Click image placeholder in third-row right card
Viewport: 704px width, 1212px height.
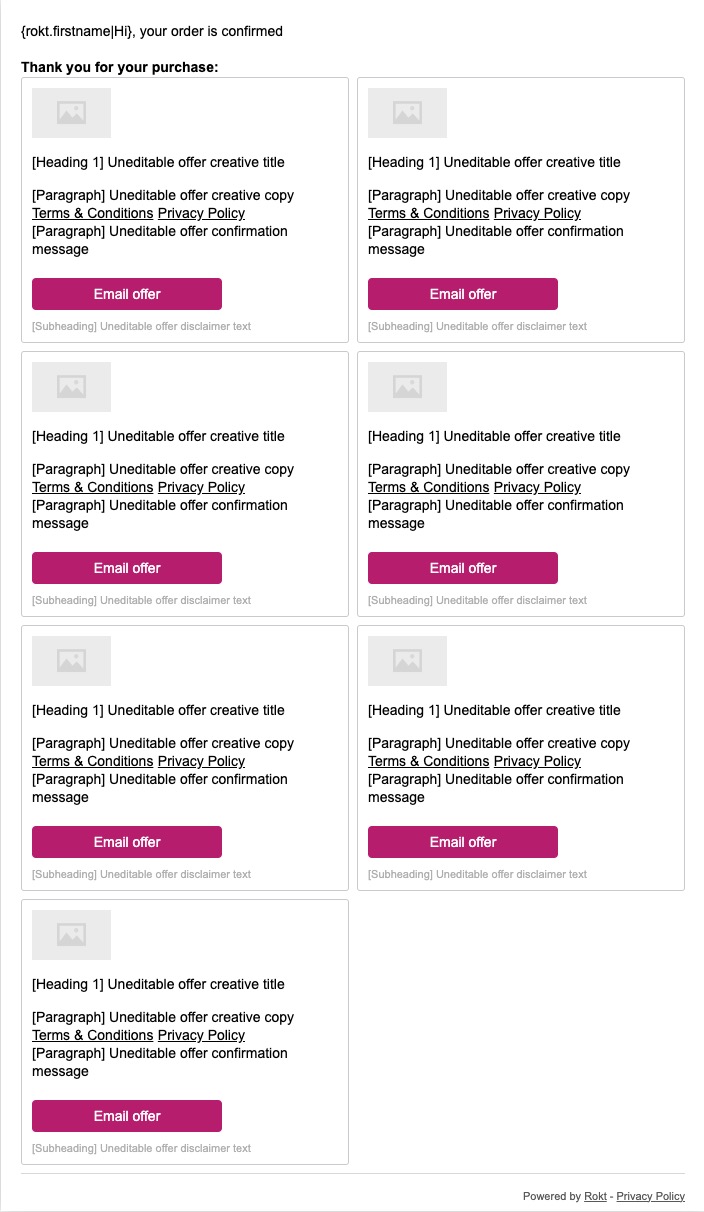407,661
